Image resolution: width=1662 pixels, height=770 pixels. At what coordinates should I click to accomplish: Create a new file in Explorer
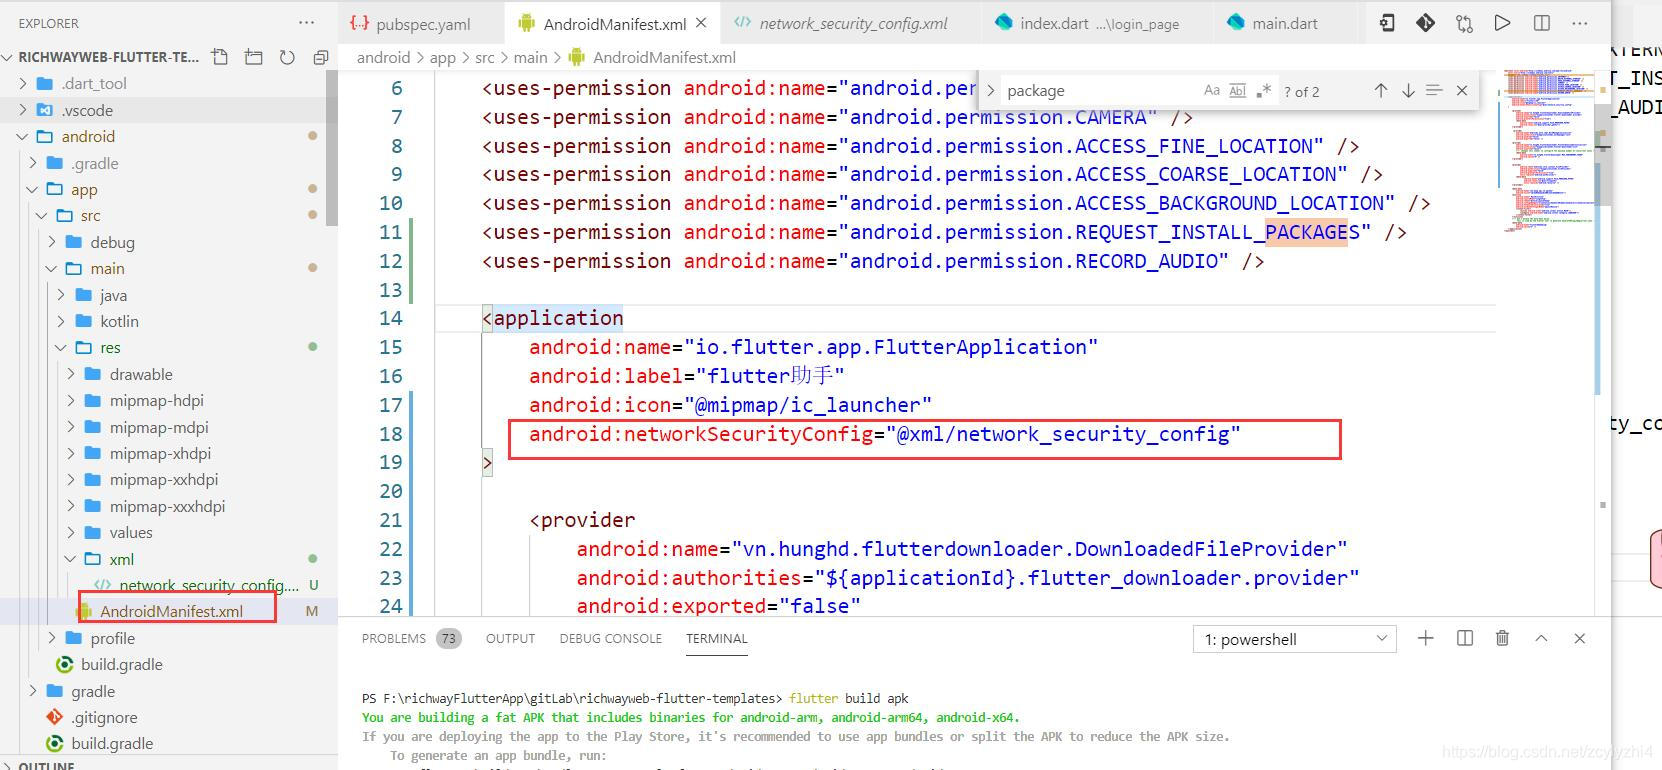(220, 57)
